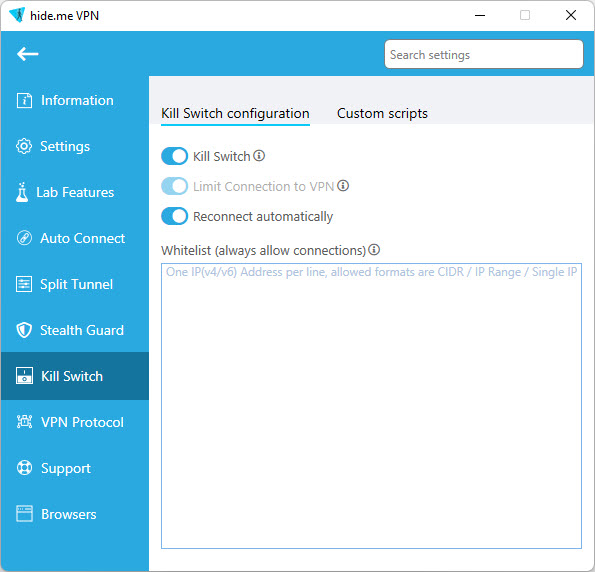The height and width of the screenshot is (572, 595).
Task: Open the Information menu label
Action: [x=77, y=101]
